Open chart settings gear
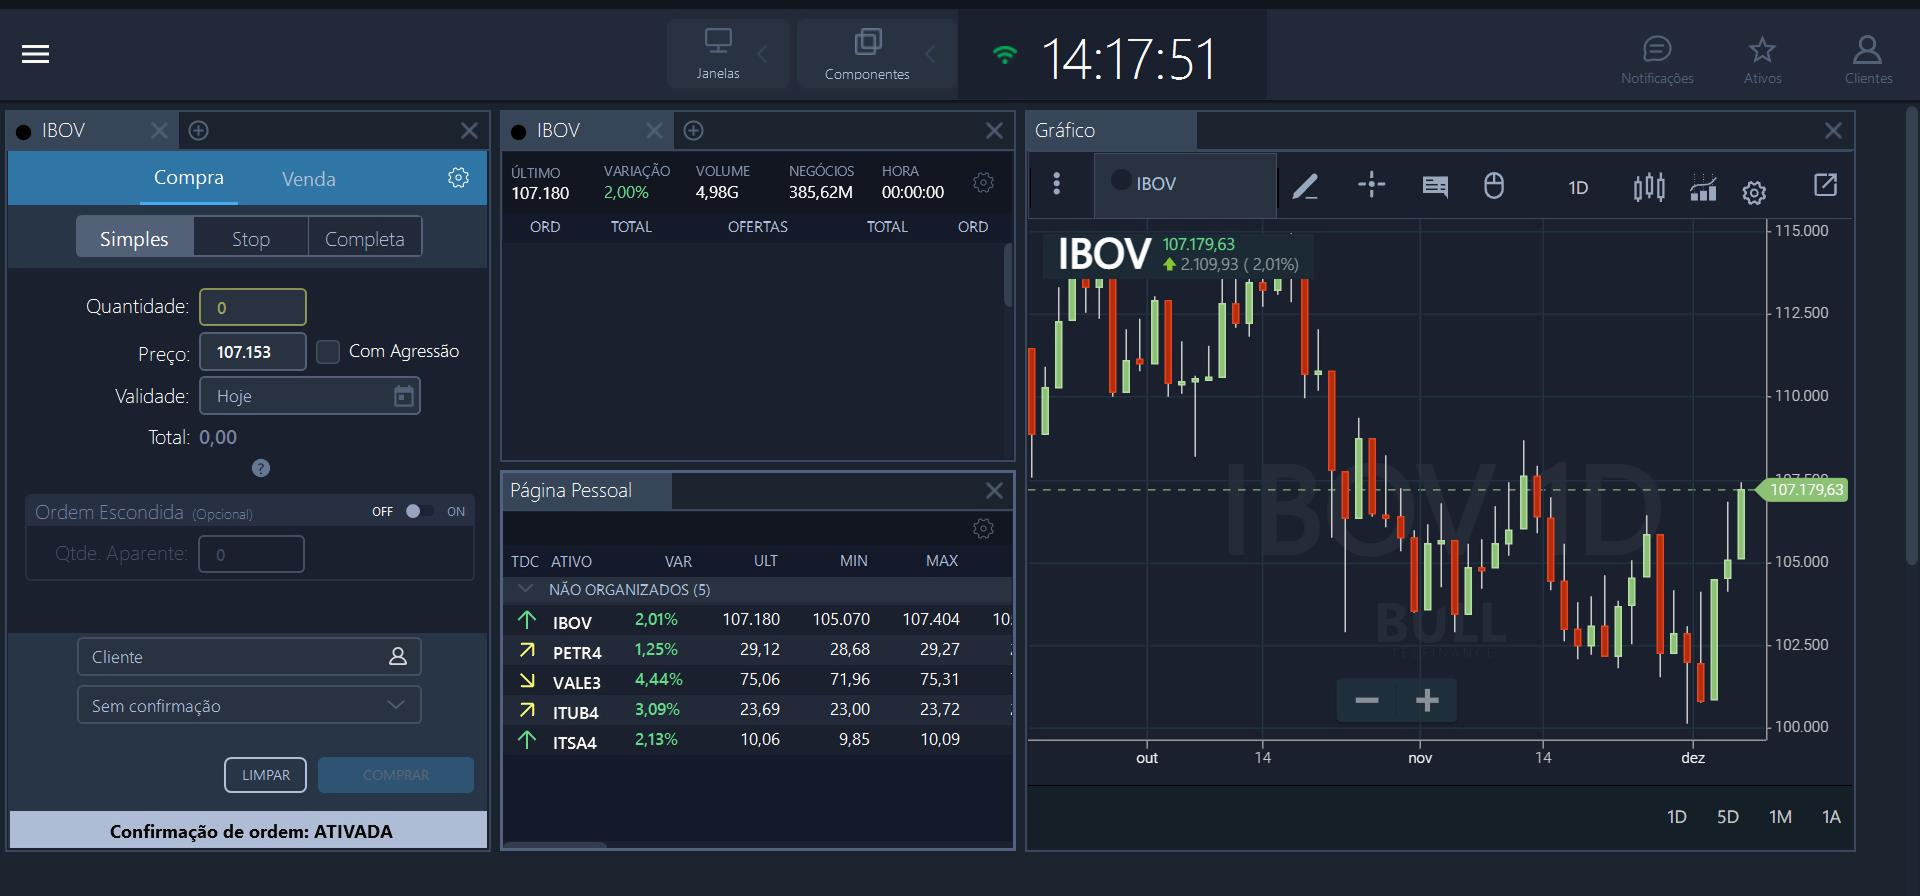This screenshot has height=896, width=1920. [x=1754, y=192]
